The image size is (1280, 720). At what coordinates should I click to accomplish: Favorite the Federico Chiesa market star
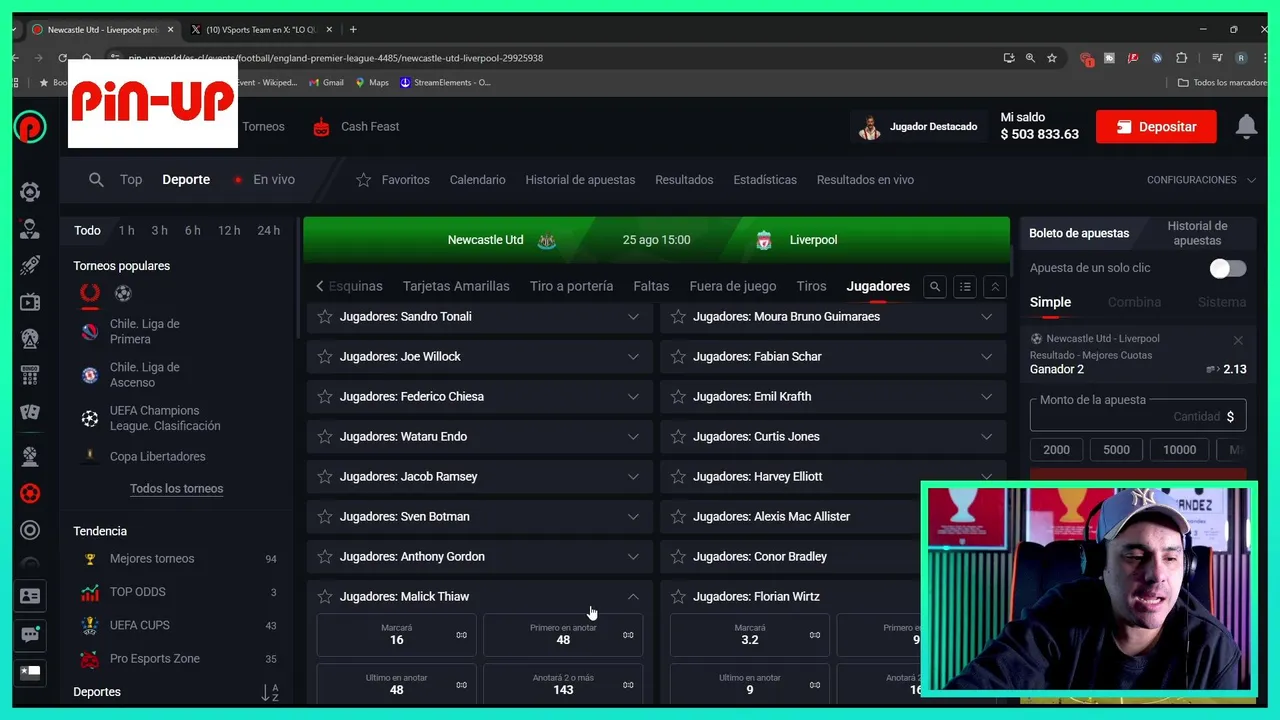[x=325, y=397]
